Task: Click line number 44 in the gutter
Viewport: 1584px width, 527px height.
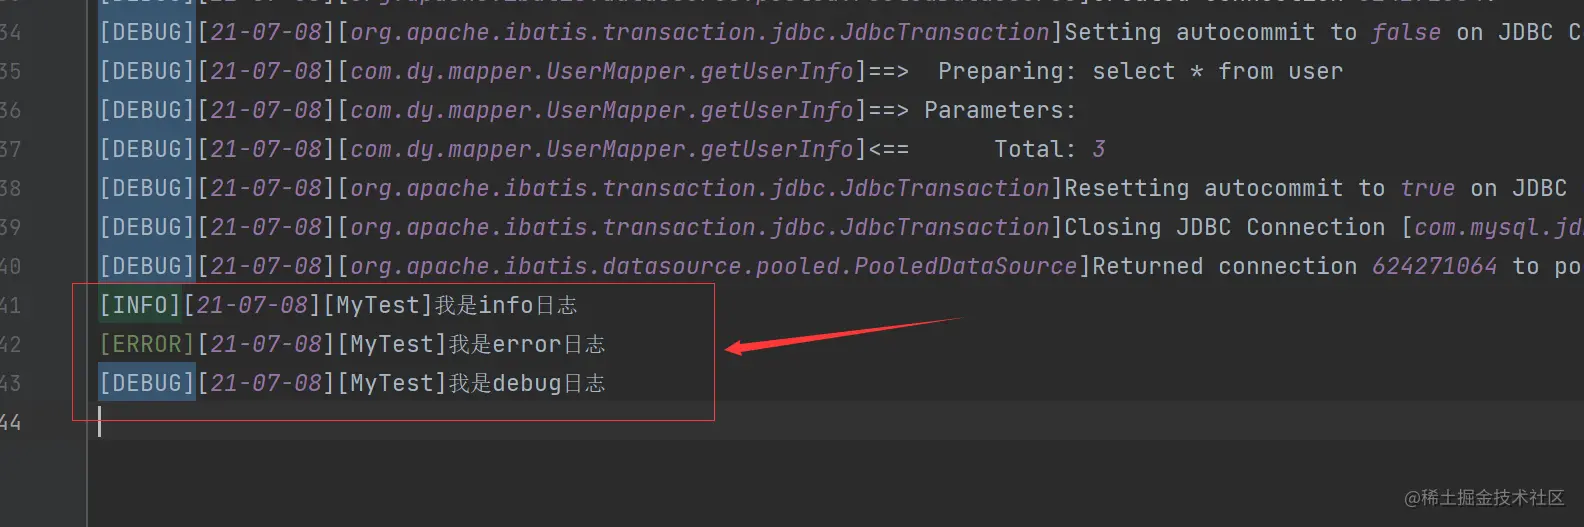Action: (x=10, y=422)
